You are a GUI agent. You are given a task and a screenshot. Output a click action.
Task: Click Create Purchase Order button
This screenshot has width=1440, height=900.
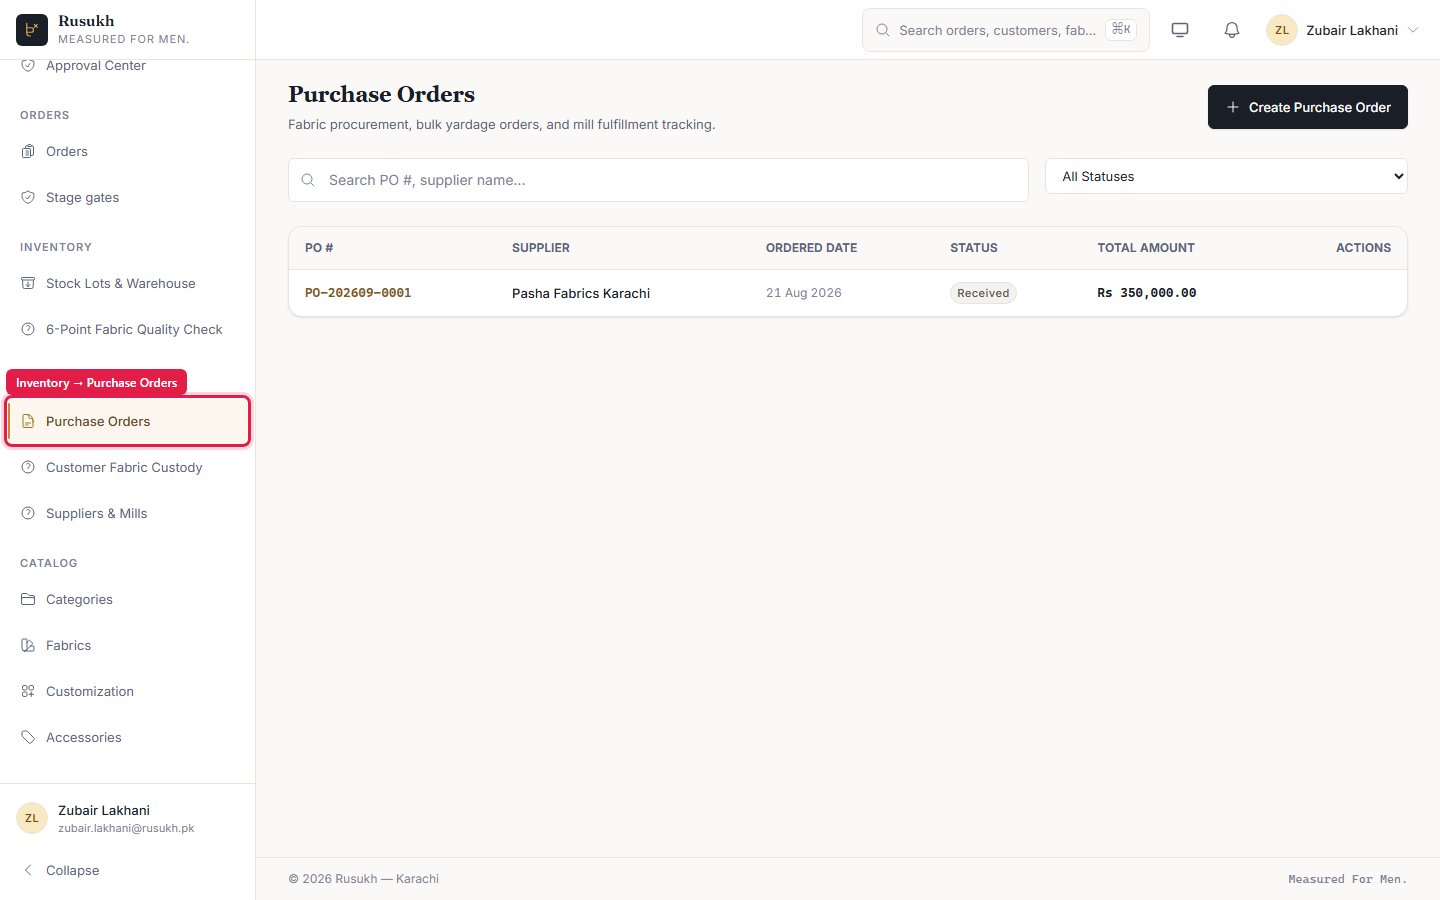(1308, 107)
